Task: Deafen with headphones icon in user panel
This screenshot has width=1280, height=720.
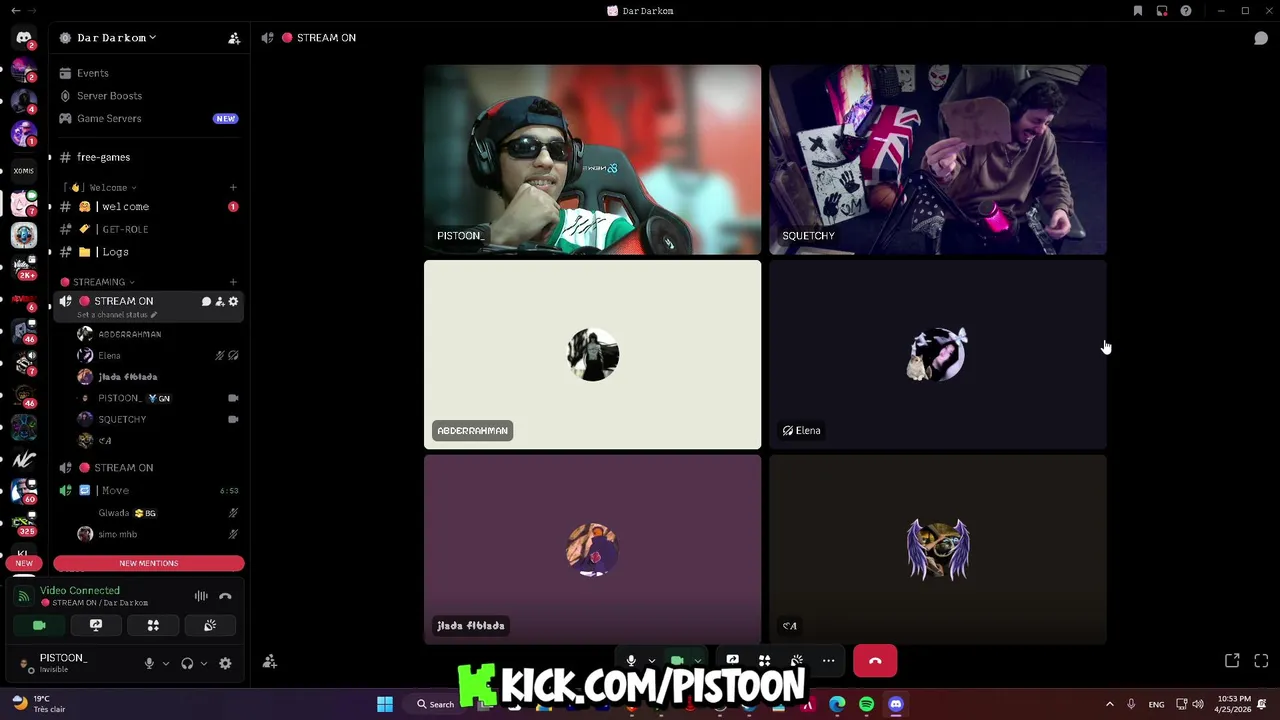Action: pos(187,663)
